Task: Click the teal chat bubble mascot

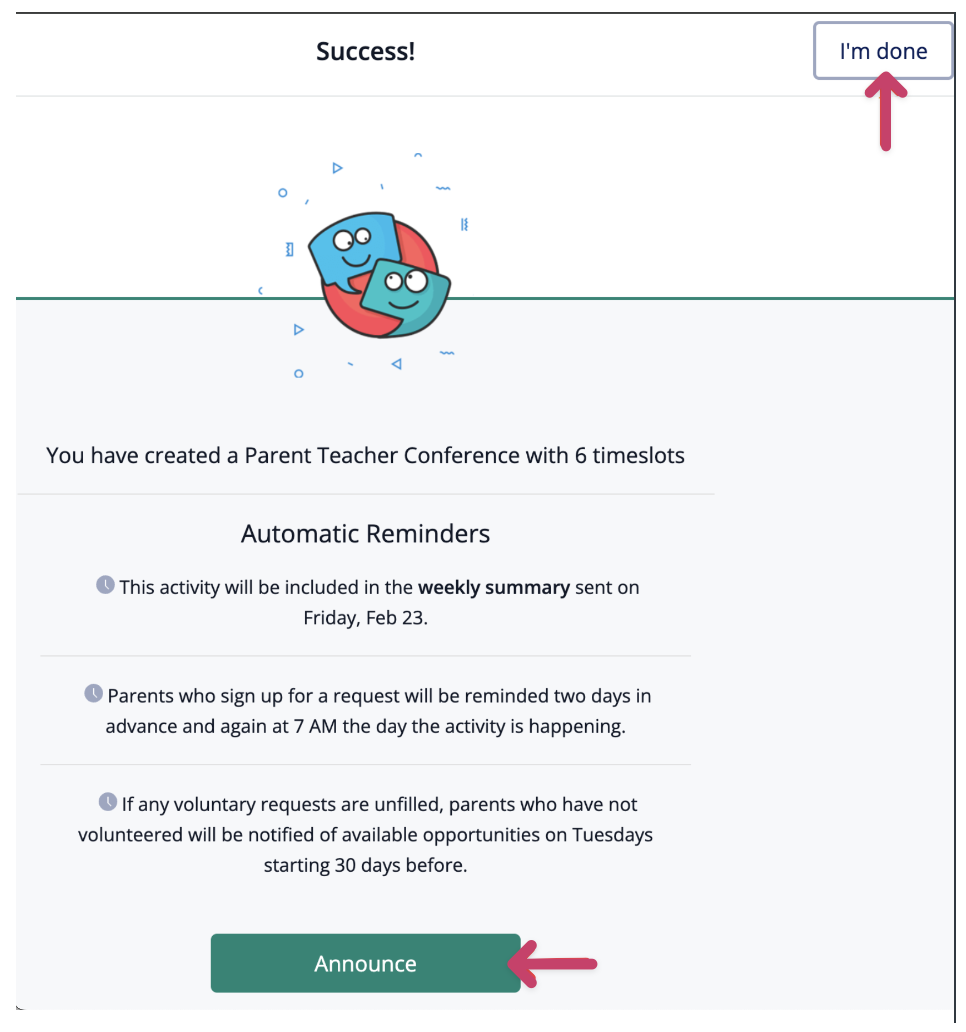Action: coord(402,294)
